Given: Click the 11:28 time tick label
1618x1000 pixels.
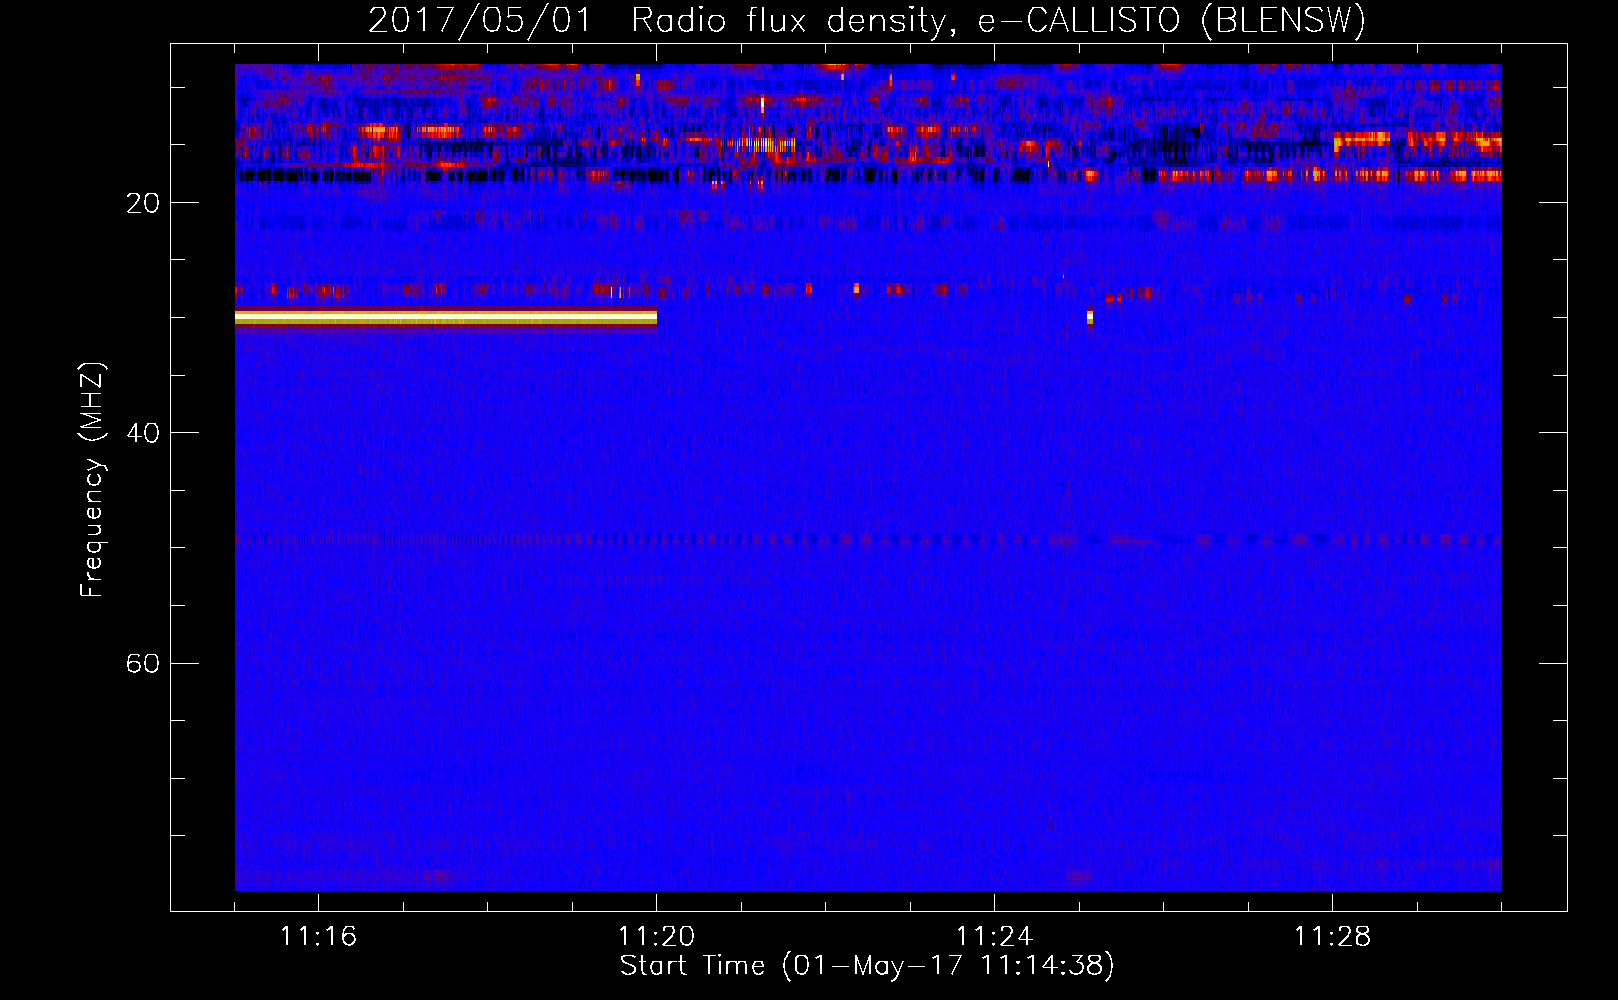Looking at the screenshot, I should click(1332, 937).
